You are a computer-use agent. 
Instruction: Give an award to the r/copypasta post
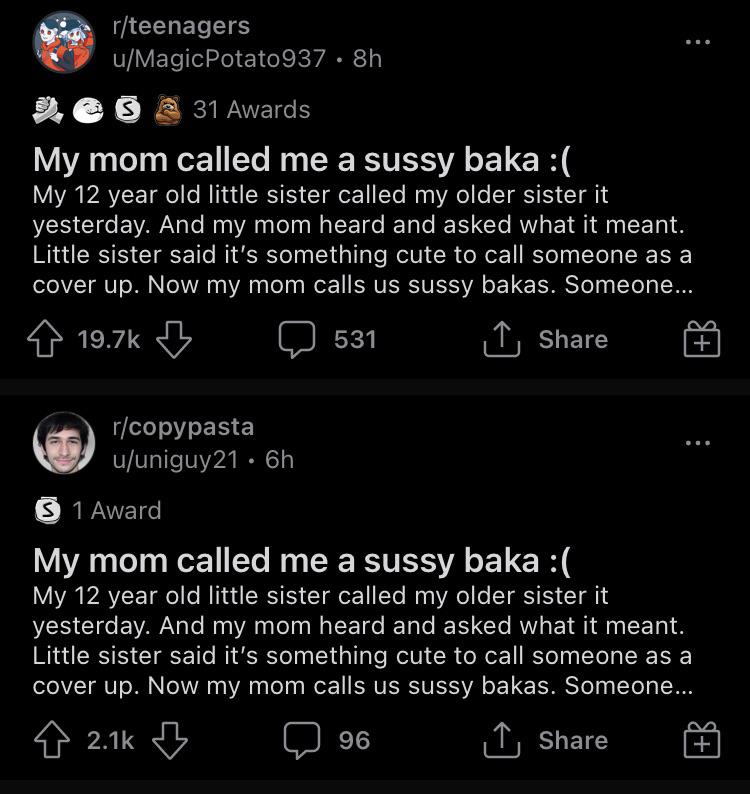[x=701, y=741]
